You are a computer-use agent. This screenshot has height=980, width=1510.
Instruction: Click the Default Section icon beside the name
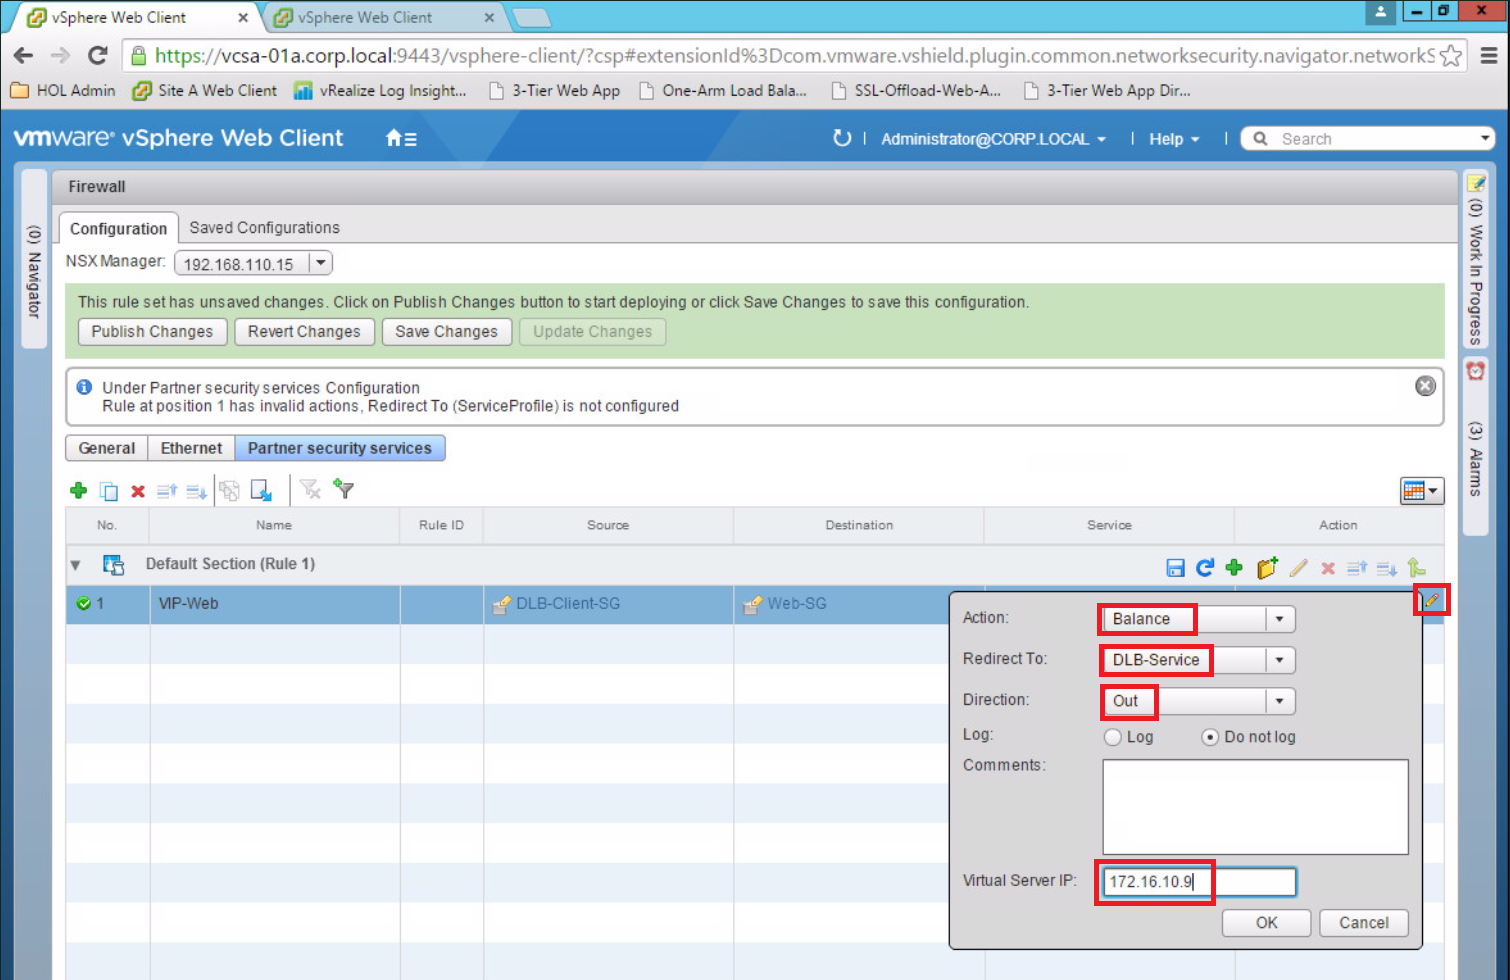pos(113,565)
